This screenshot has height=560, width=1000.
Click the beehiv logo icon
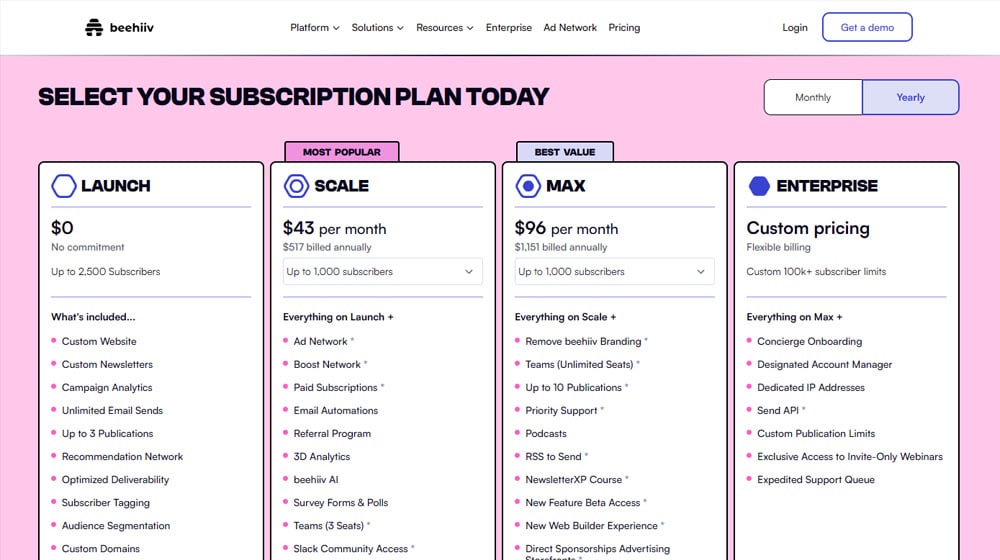pyautogui.click(x=94, y=27)
